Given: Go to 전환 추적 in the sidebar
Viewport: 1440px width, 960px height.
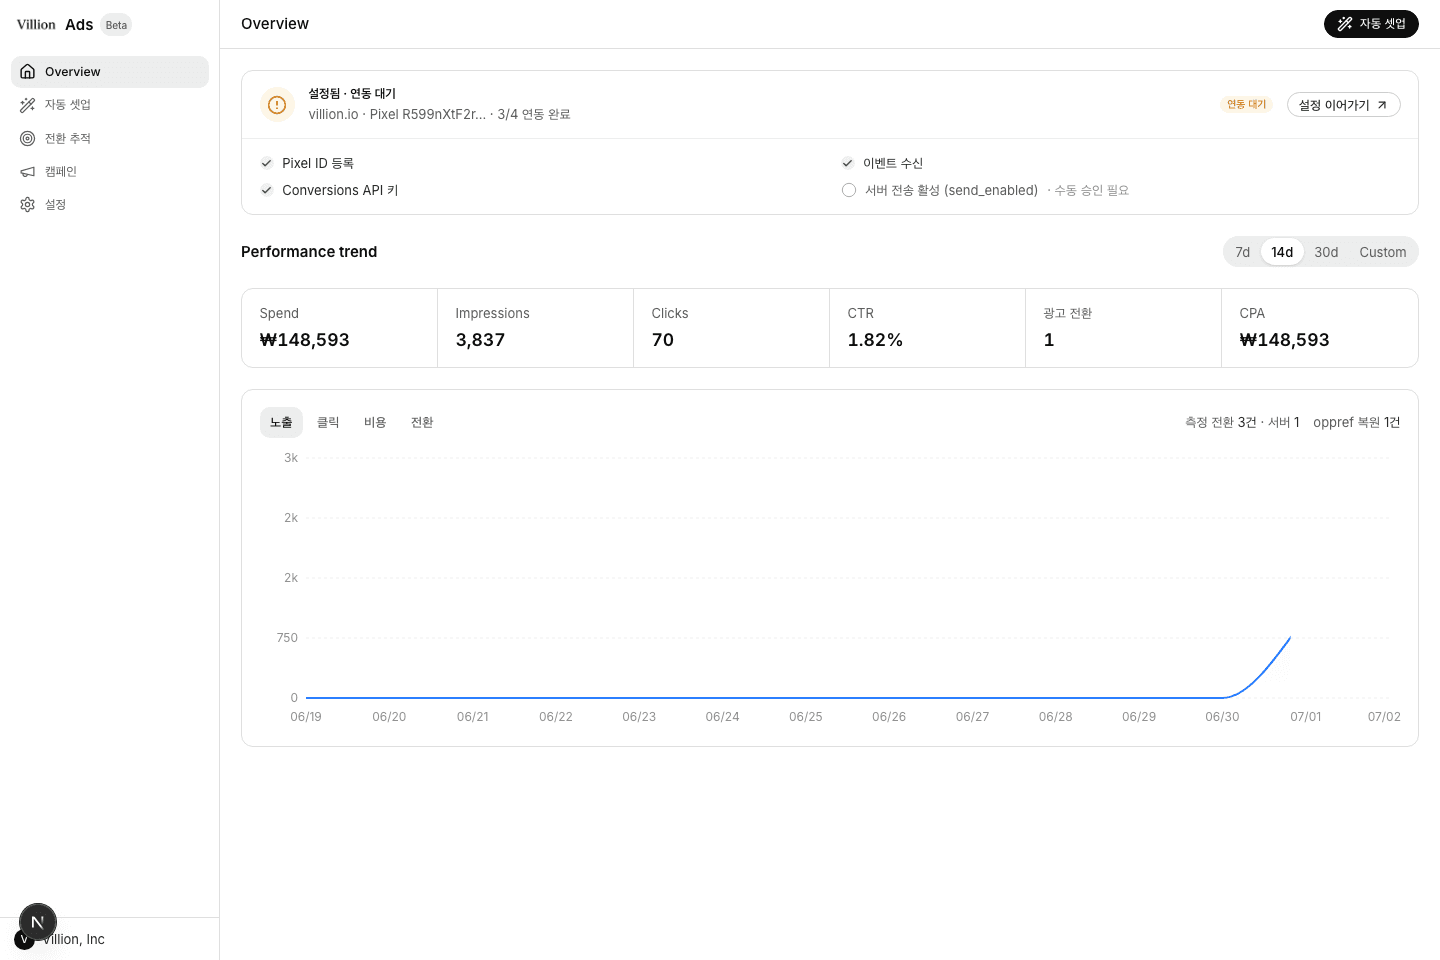Looking at the screenshot, I should point(110,138).
